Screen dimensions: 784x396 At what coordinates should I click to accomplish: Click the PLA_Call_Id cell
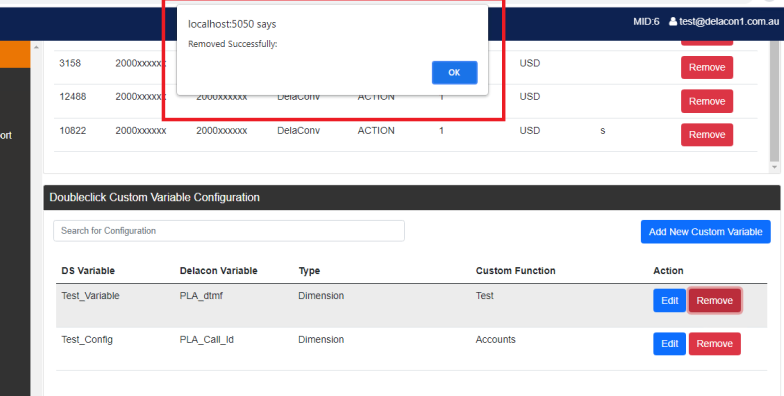(206, 340)
